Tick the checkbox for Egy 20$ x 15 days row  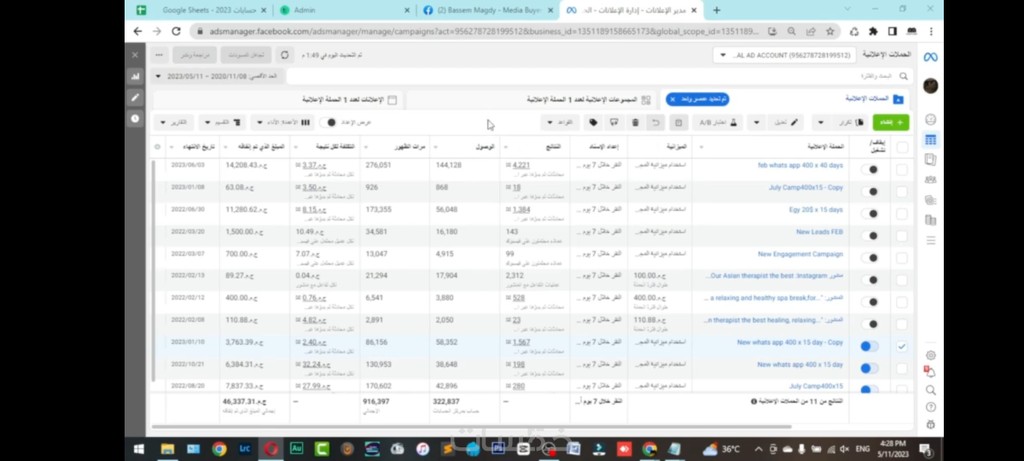902,213
